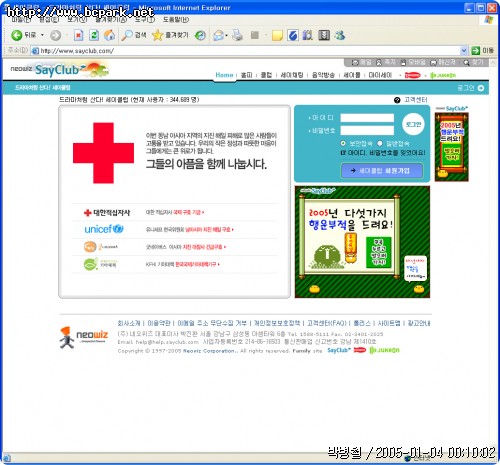Viewport: 500px width, 465px height.
Task: Click the dark film-strip toolbar icon
Action: click(324, 35)
